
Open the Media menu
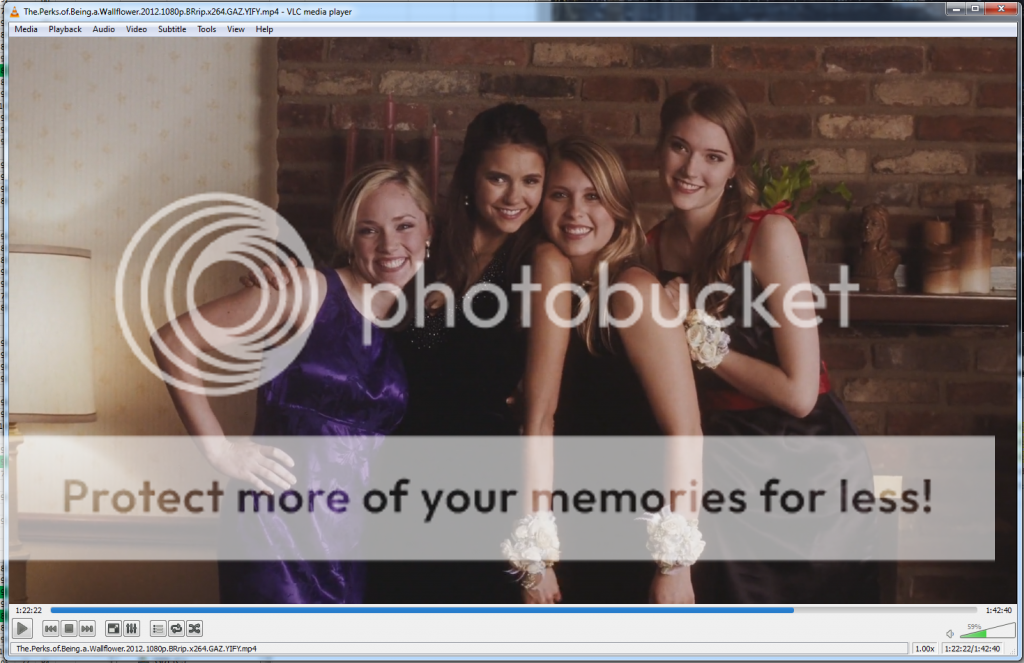[x=26, y=29]
